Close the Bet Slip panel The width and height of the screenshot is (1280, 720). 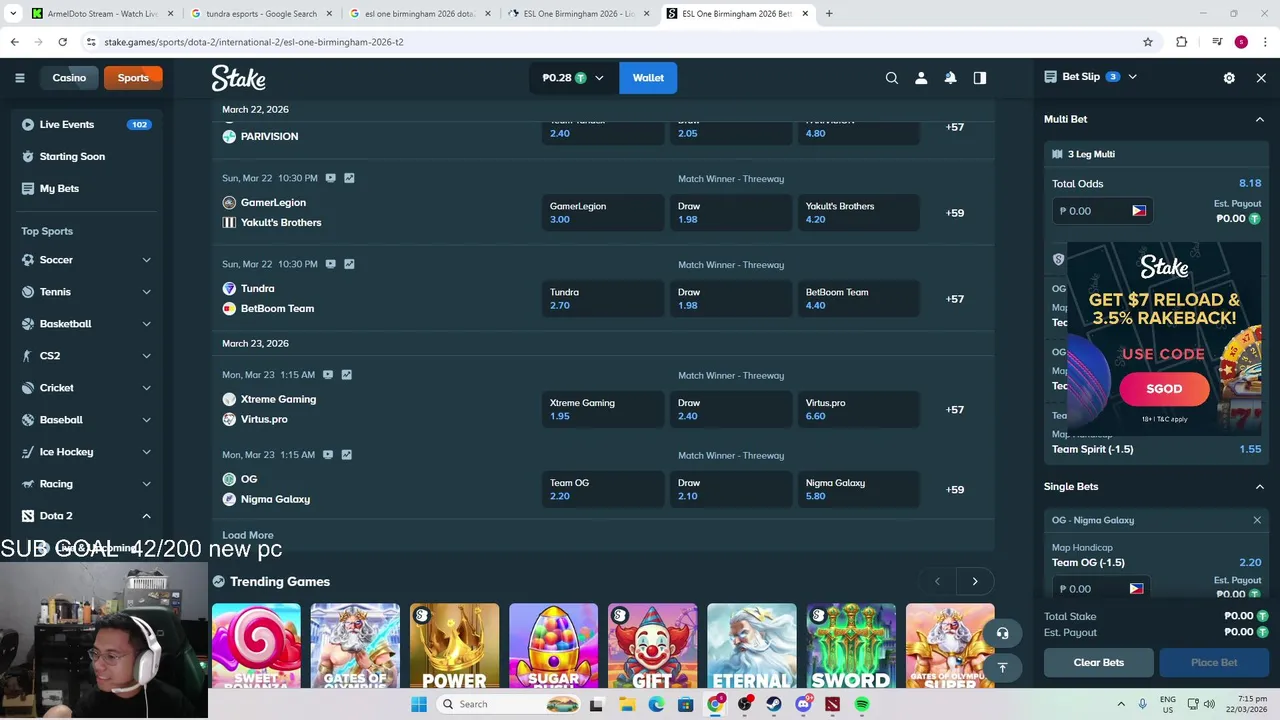pos(1261,78)
